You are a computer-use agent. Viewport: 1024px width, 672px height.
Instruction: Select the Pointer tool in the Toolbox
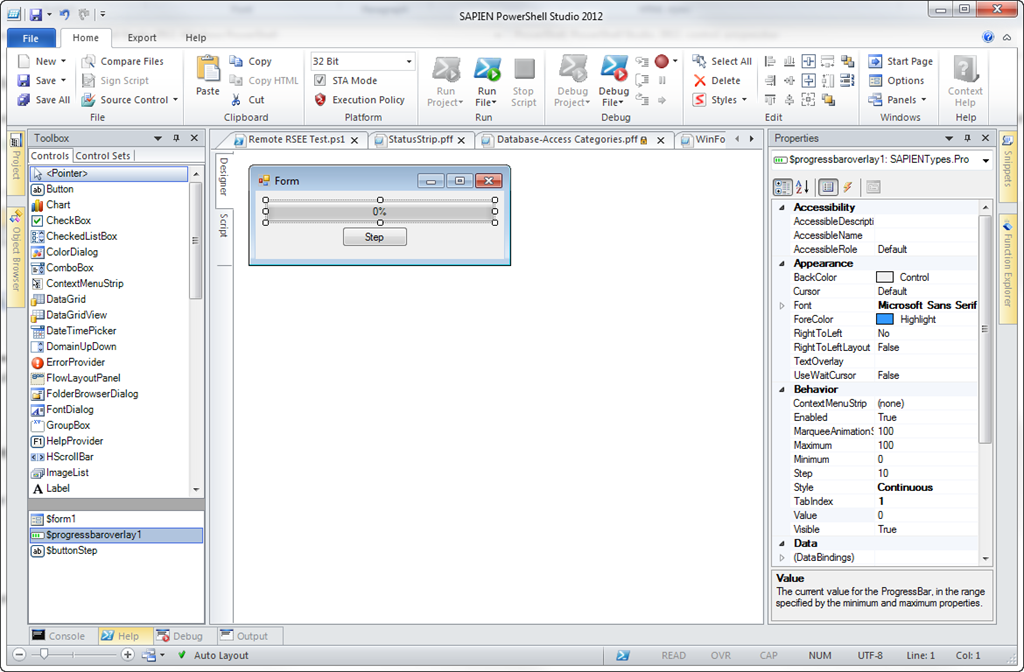click(x=109, y=174)
